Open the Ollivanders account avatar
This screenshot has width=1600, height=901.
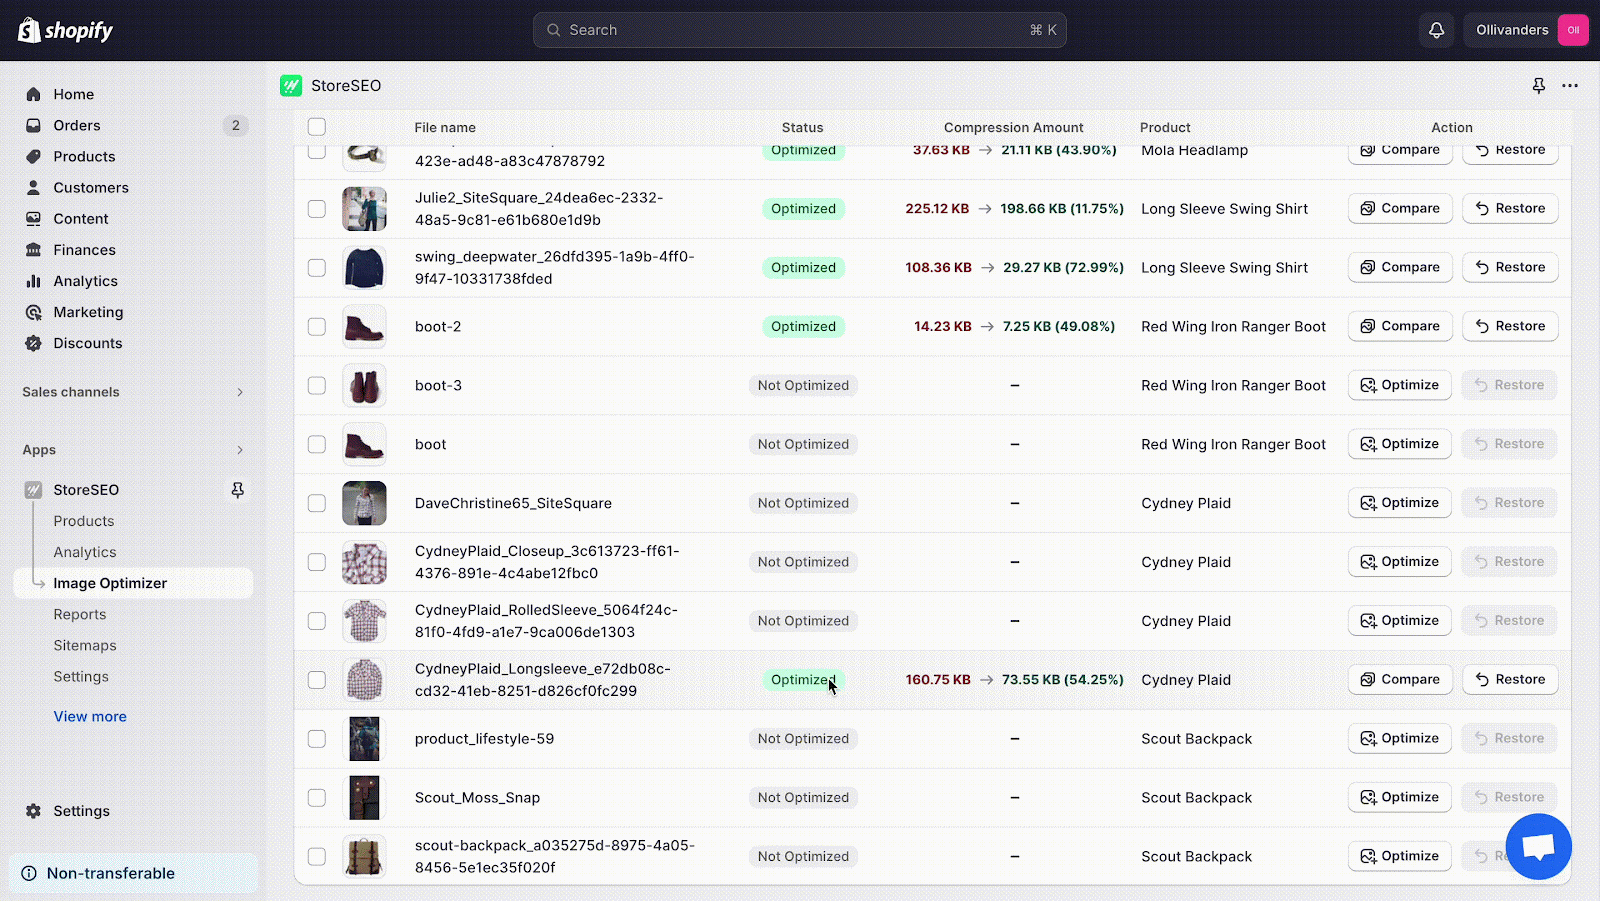[x=1573, y=30]
